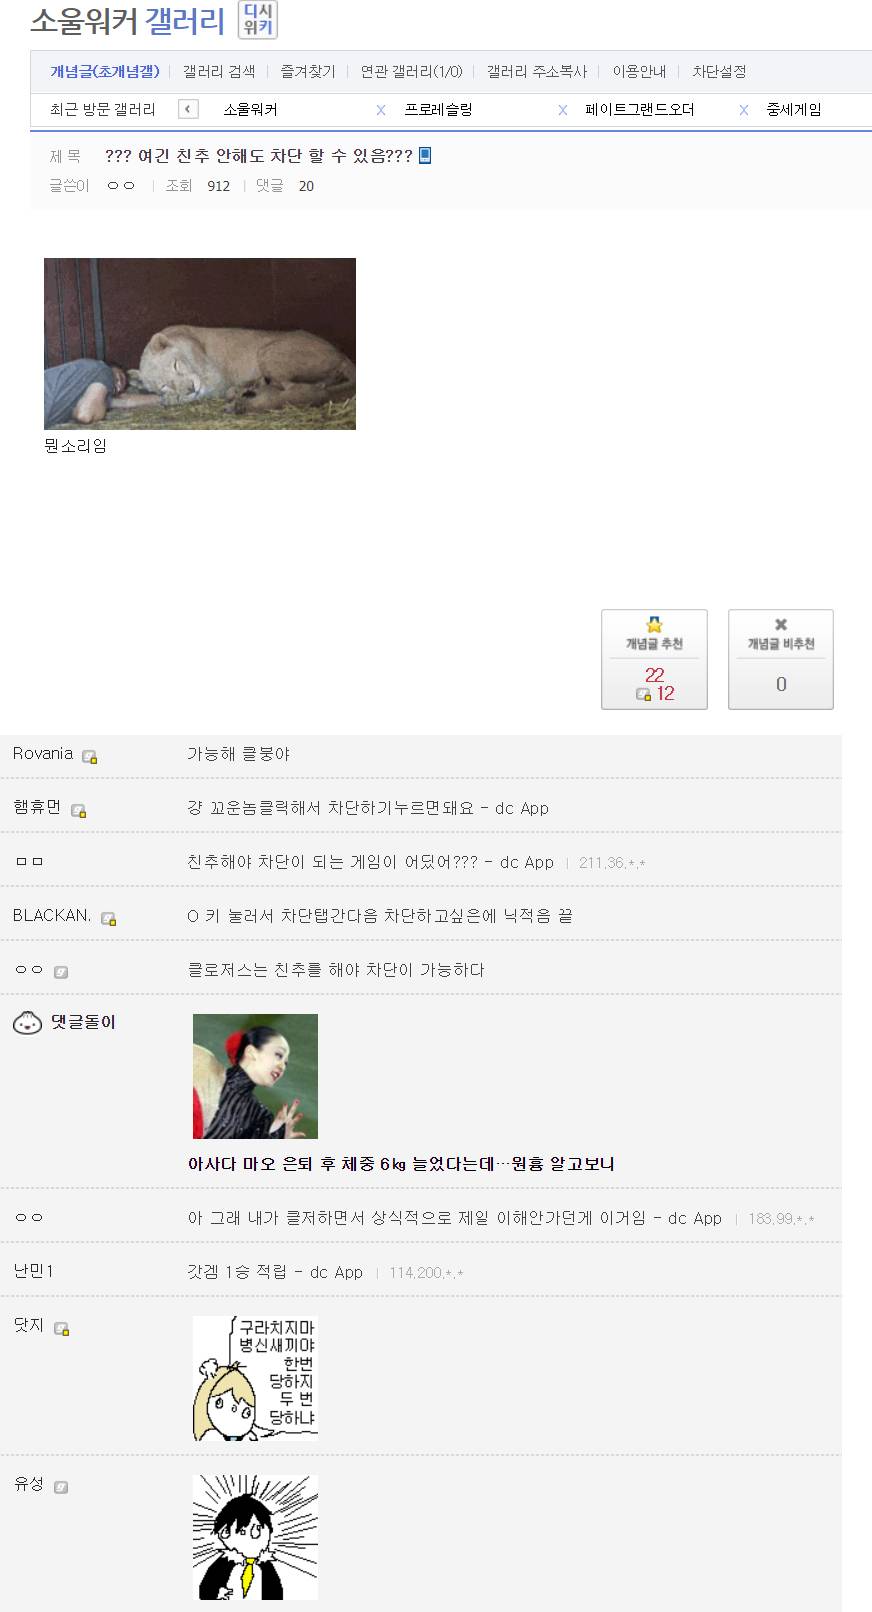Open the 아사다 마오 은퇴 ad headline link
This screenshot has width=872, height=1612.
pos(401,1164)
